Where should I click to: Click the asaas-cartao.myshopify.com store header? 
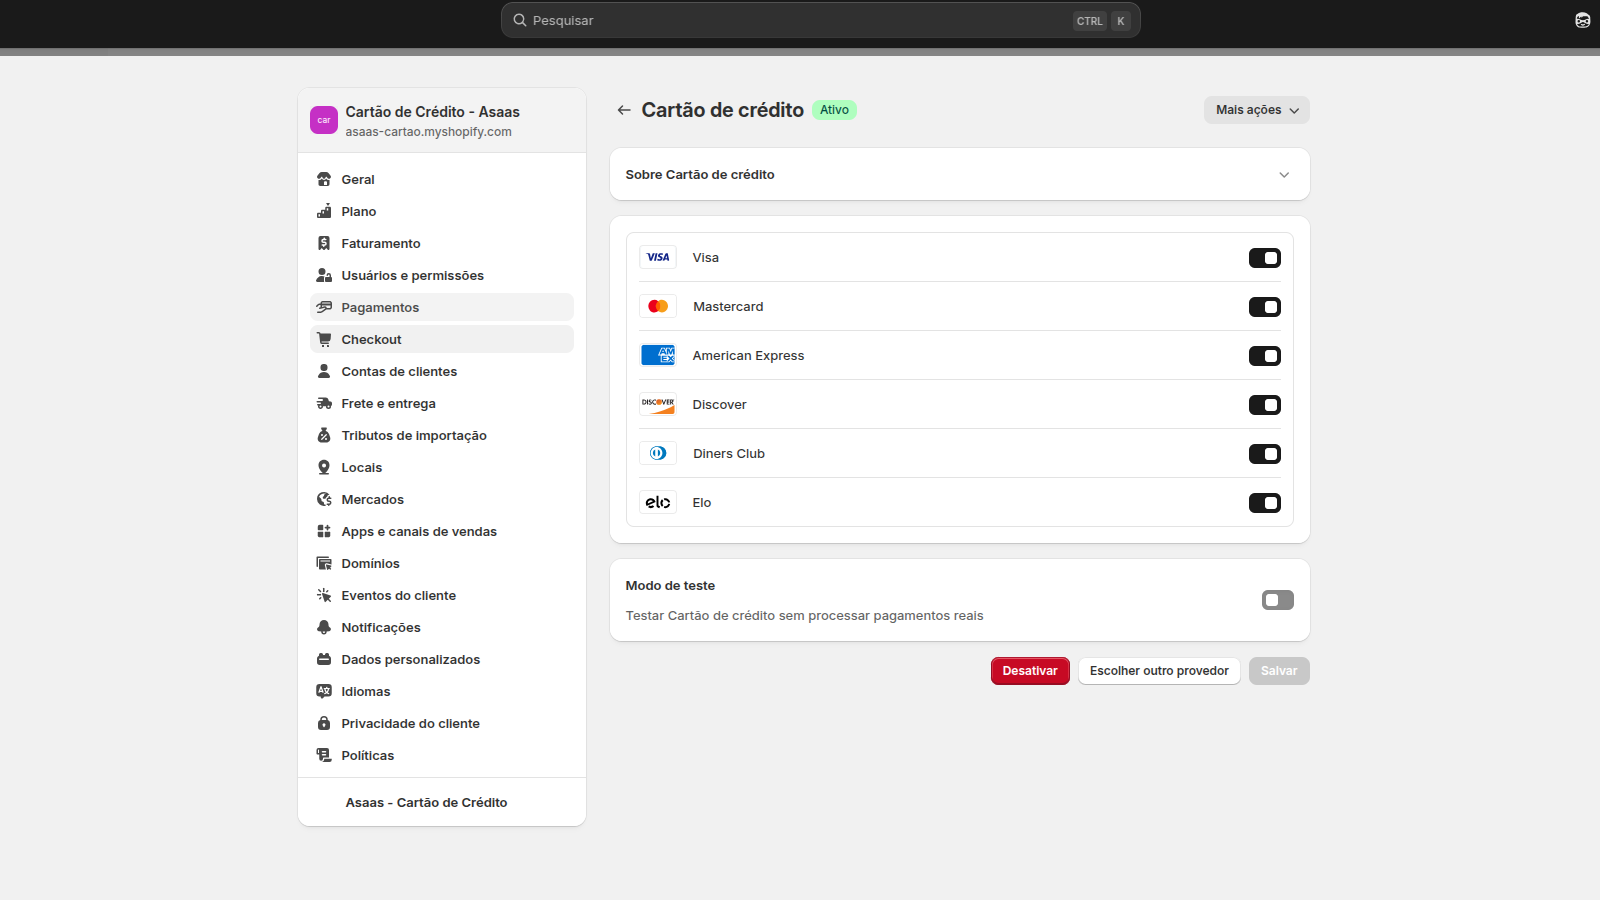pos(442,120)
